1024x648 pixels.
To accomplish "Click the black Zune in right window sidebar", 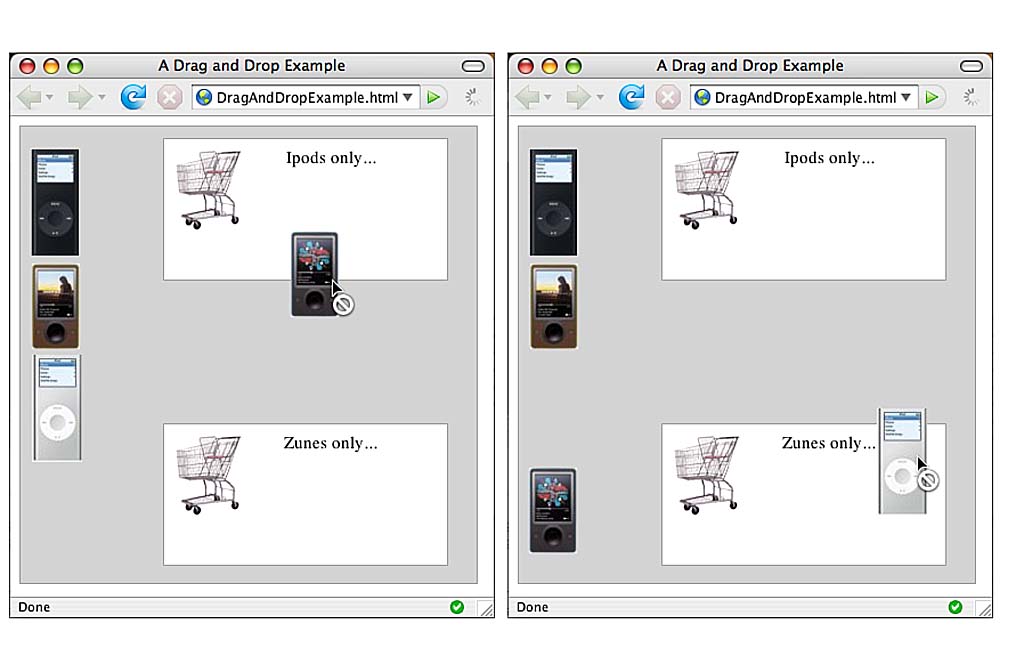I will pyautogui.click(x=553, y=510).
